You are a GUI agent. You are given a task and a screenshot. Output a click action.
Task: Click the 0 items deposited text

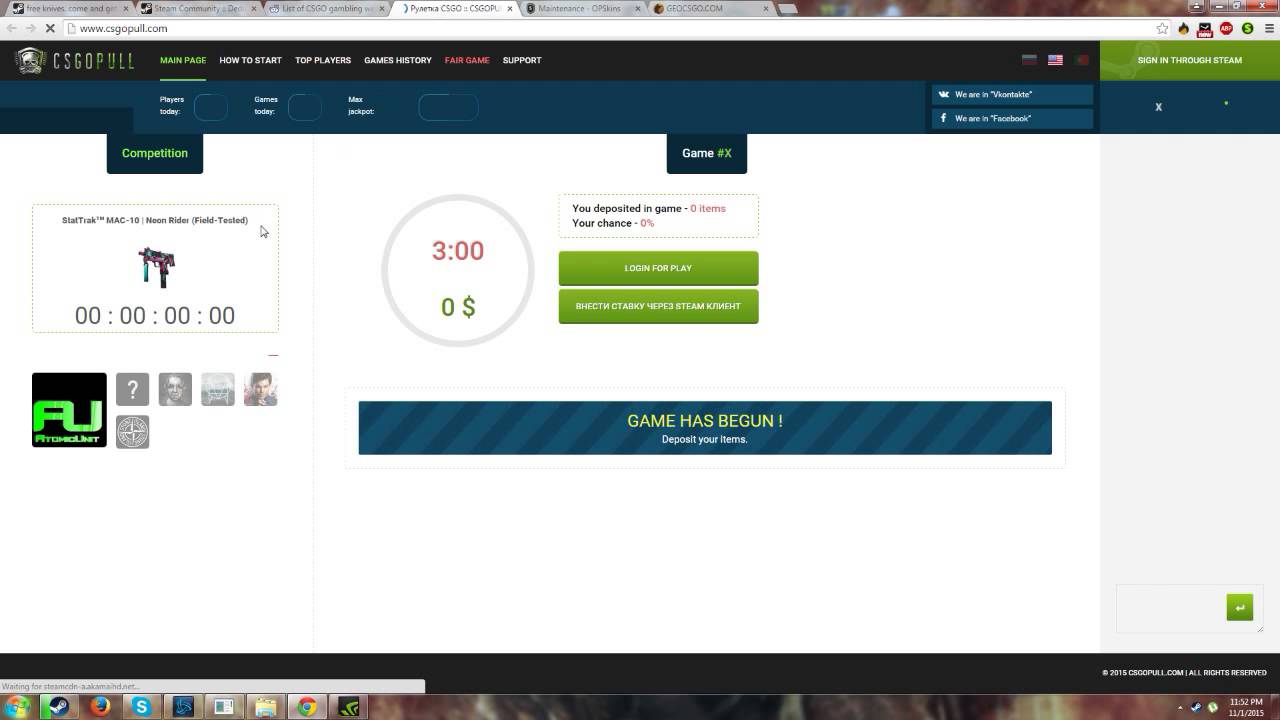(708, 208)
